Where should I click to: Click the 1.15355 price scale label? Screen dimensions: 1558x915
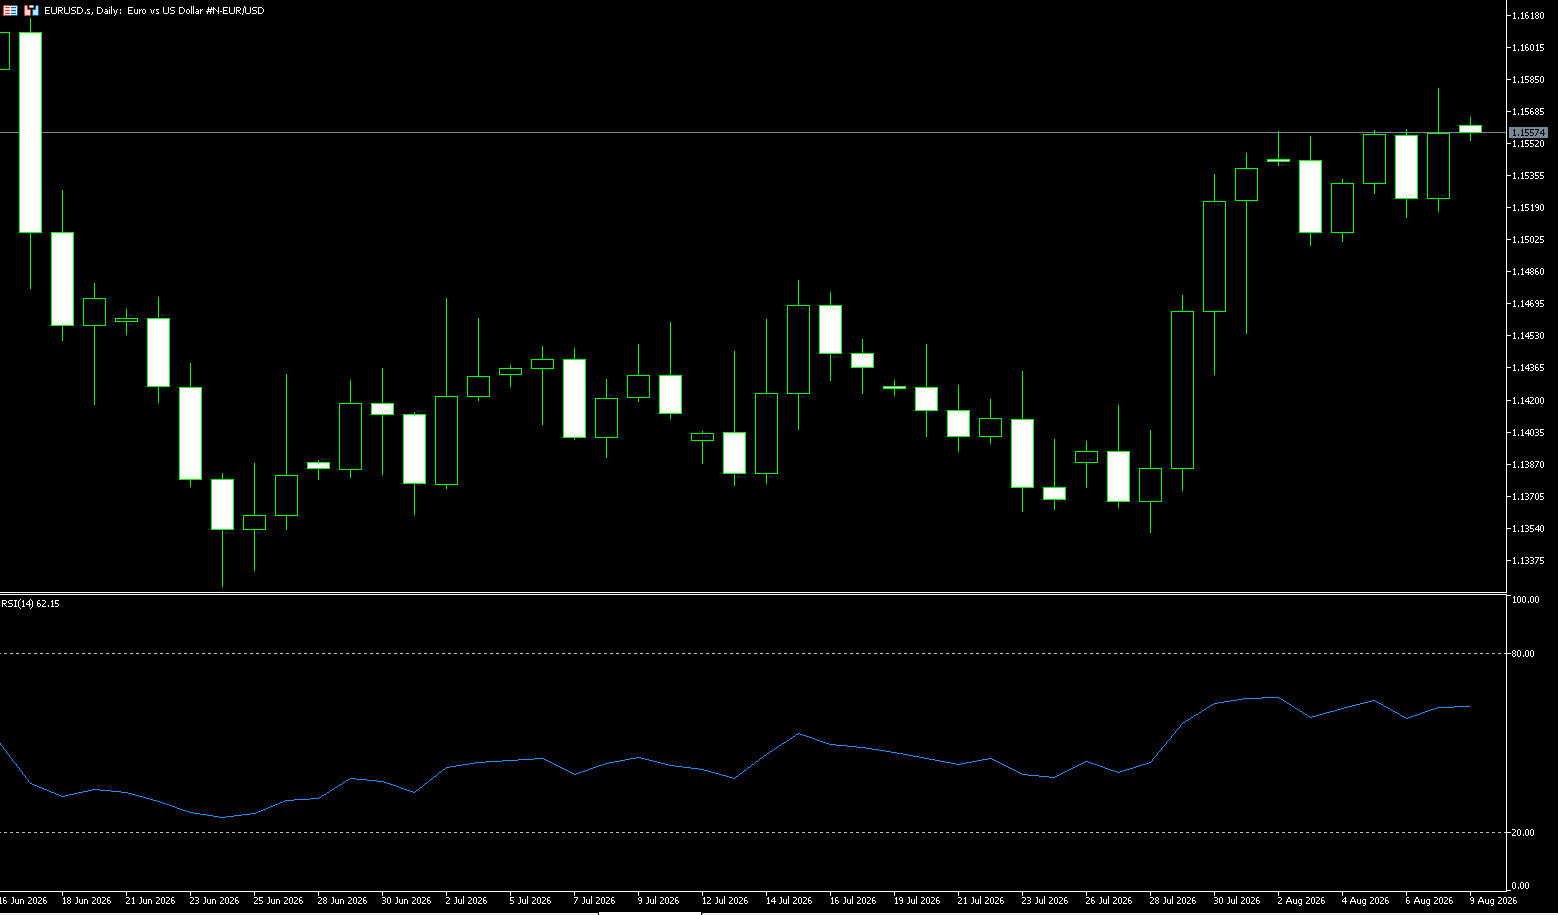(x=1527, y=176)
